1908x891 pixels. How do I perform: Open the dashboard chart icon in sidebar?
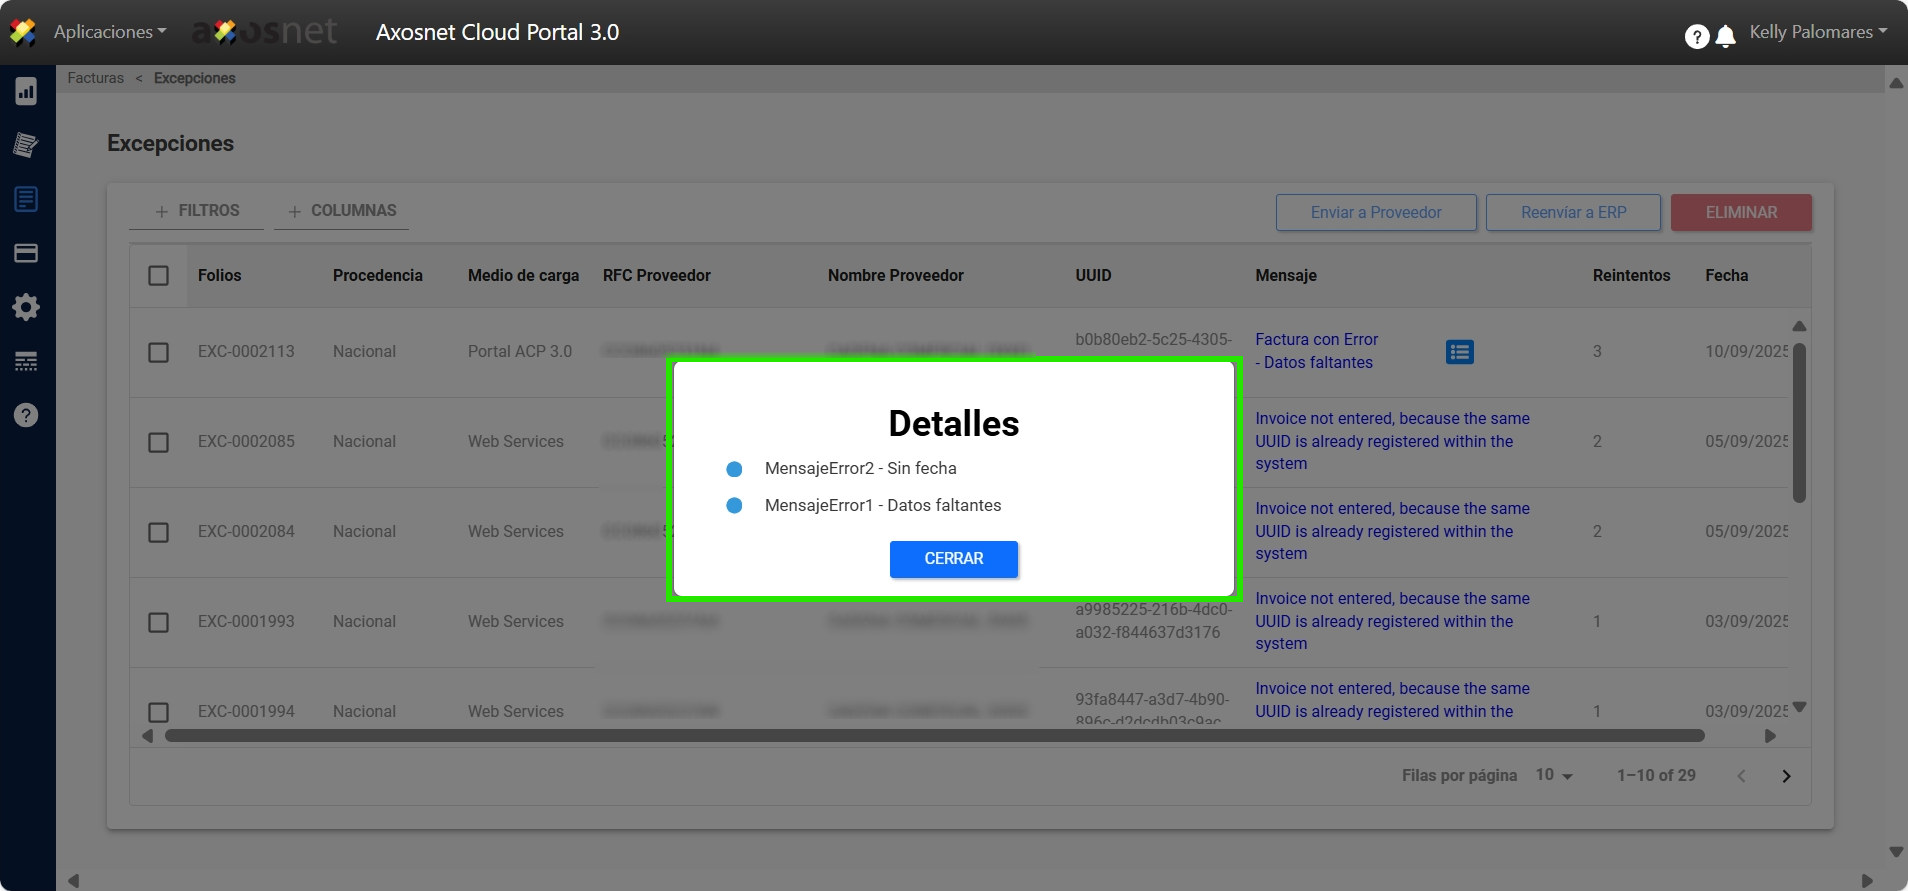pyautogui.click(x=26, y=92)
